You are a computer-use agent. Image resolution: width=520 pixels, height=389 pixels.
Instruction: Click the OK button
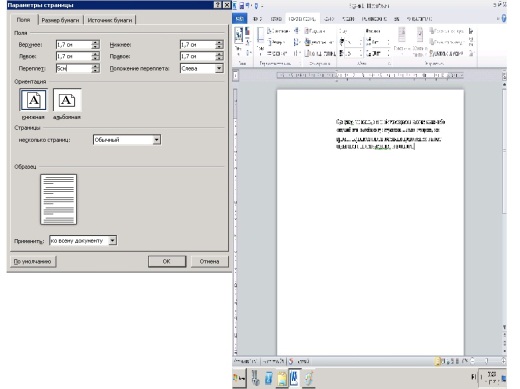pyautogui.click(x=167, y=261)
